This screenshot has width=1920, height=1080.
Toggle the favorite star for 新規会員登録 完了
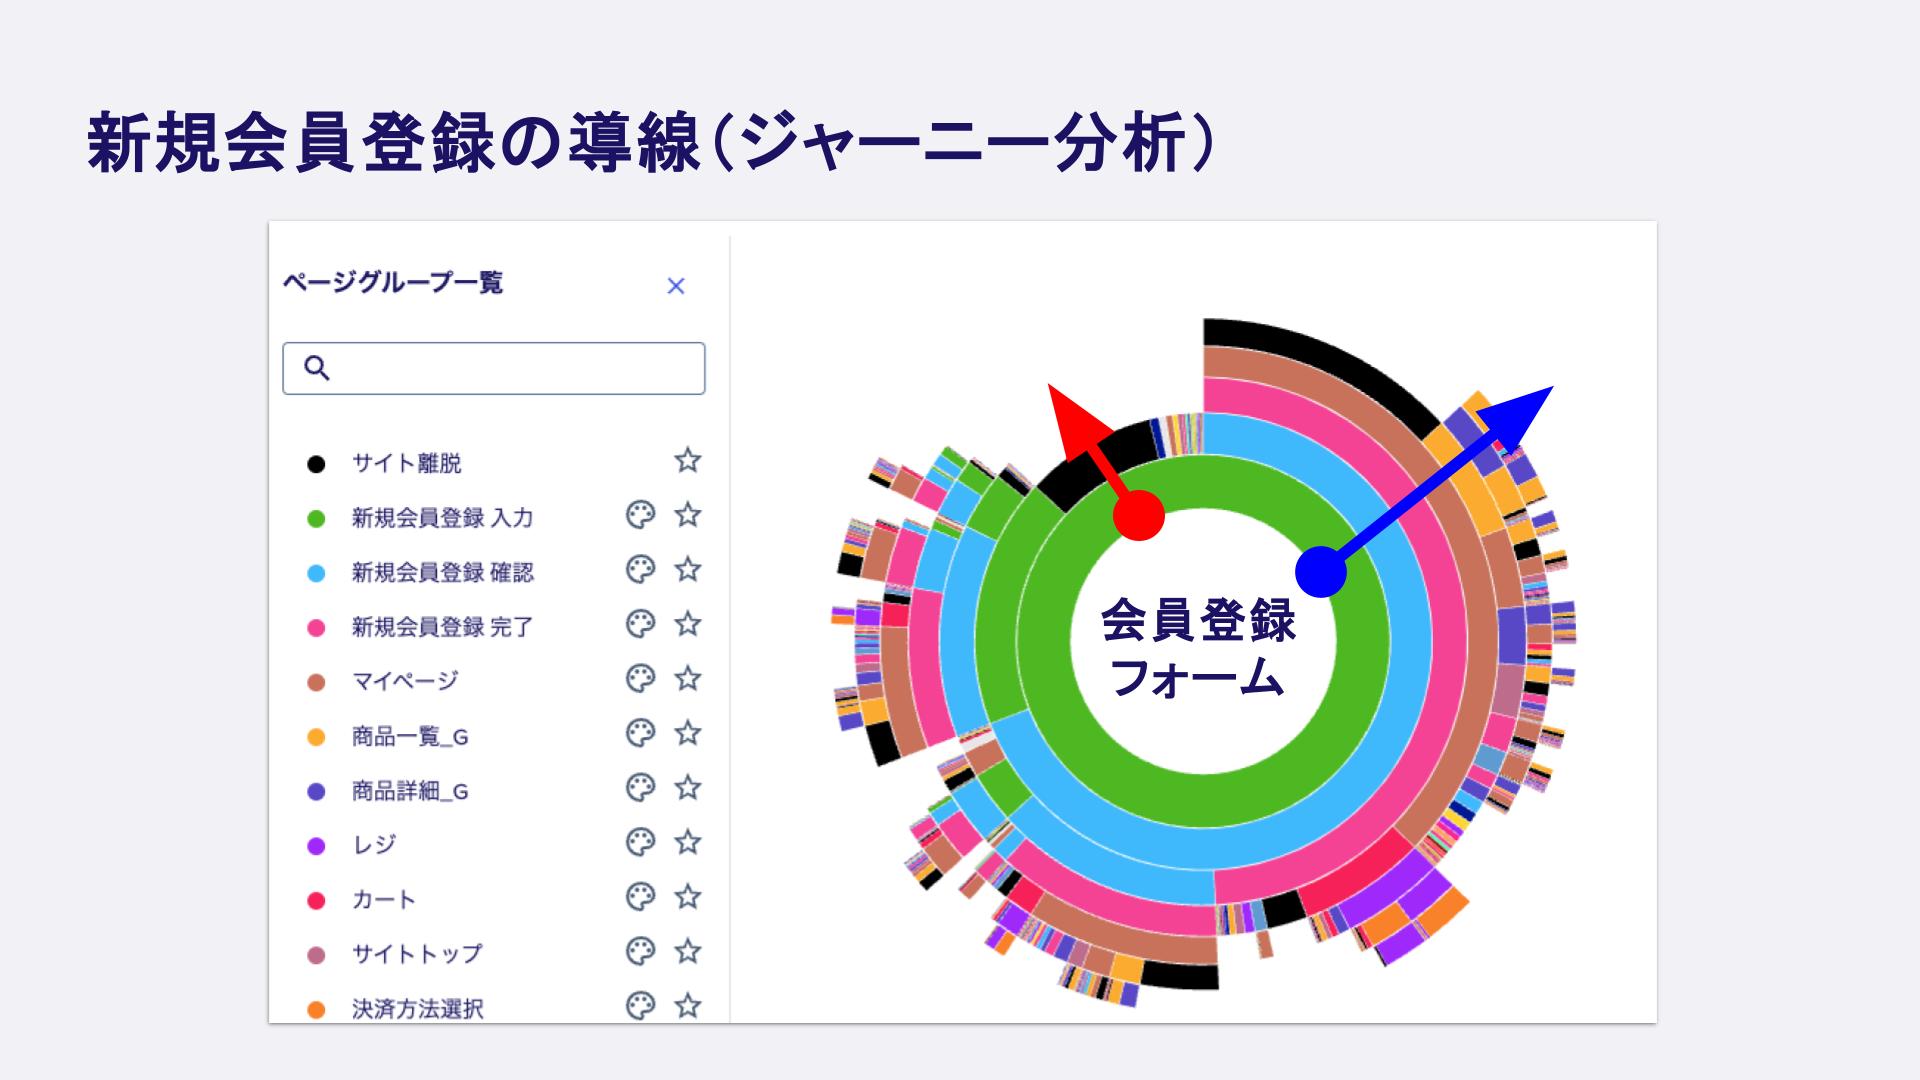(687, 626)
